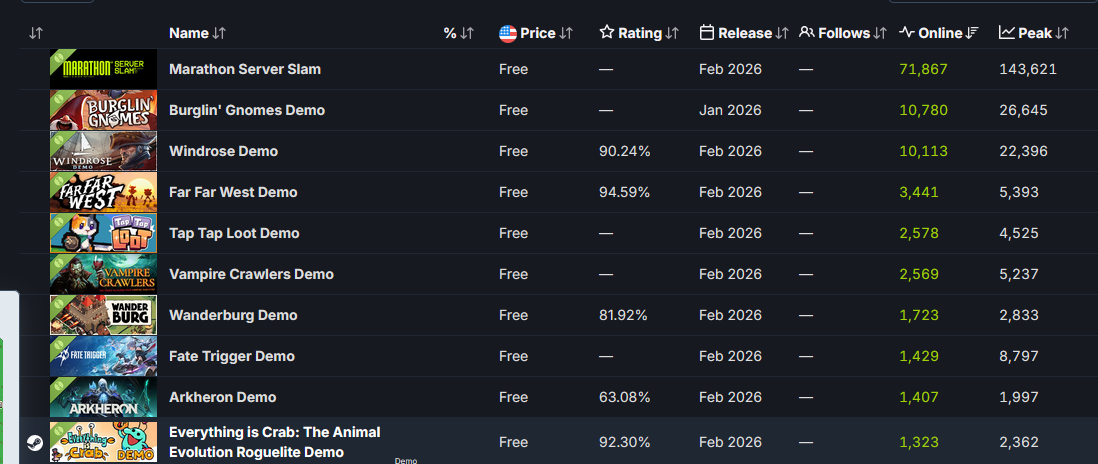Click the people icon beside Follows
Image resolution: width=1098 pixels, height=464 pixels.
click(x=807, y=32)
